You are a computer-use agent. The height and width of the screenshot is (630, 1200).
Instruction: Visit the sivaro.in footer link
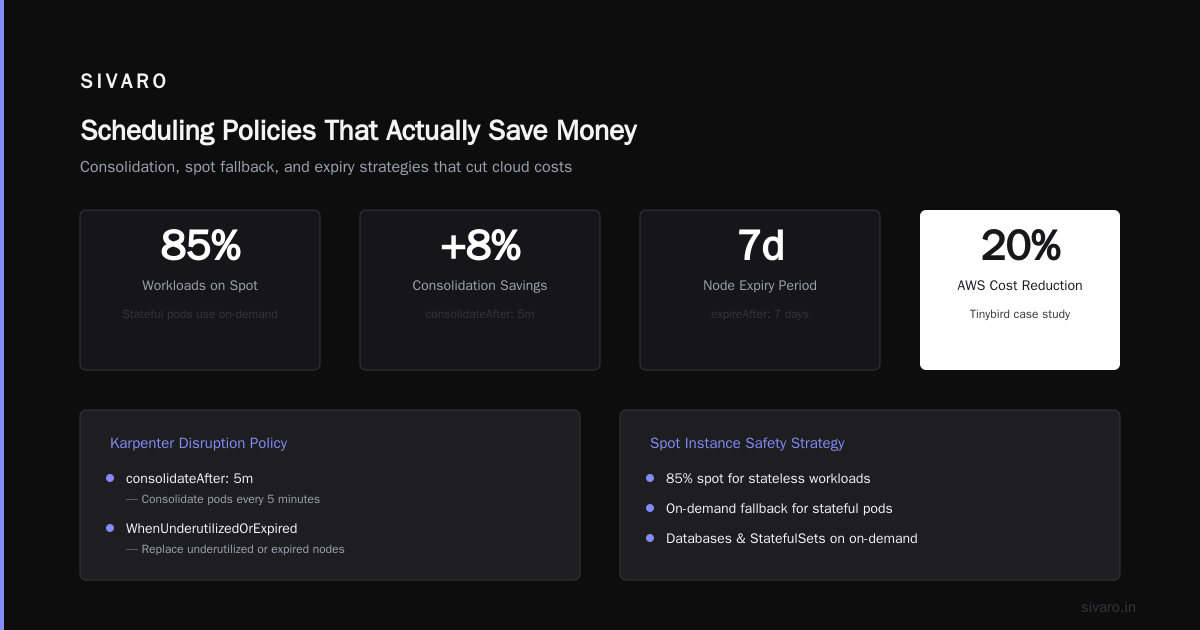(x=1108, y=607)
